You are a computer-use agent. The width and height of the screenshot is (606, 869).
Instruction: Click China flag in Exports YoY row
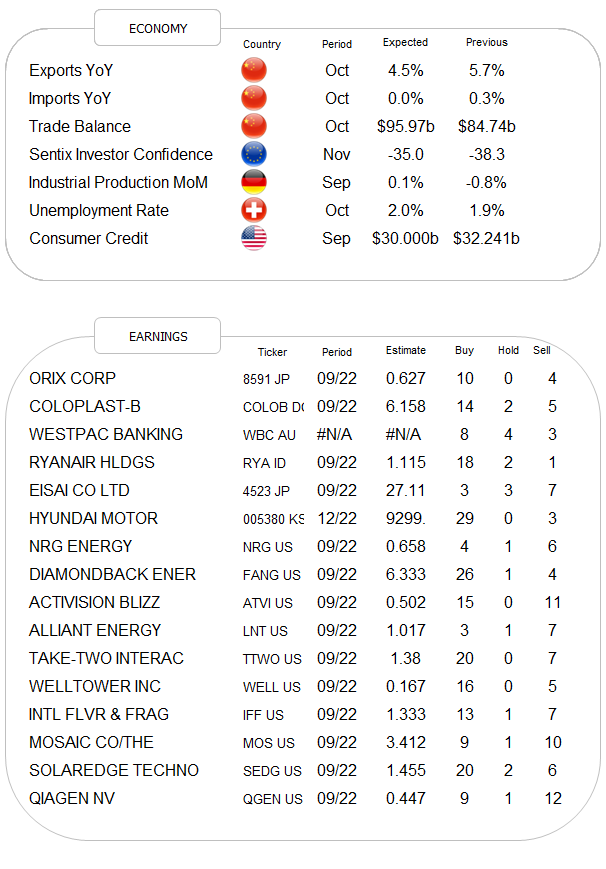[254, 70]
